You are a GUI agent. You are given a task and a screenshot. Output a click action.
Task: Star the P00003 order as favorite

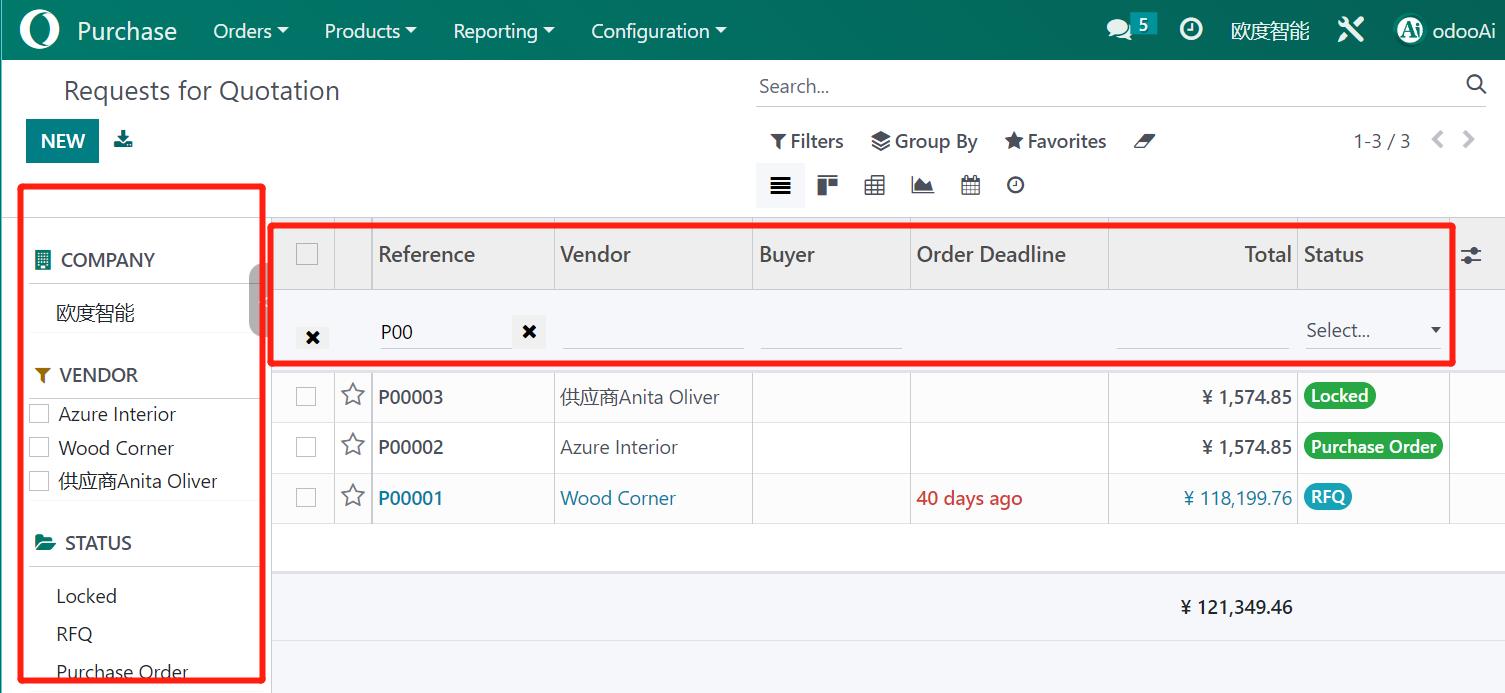[353, 395]
